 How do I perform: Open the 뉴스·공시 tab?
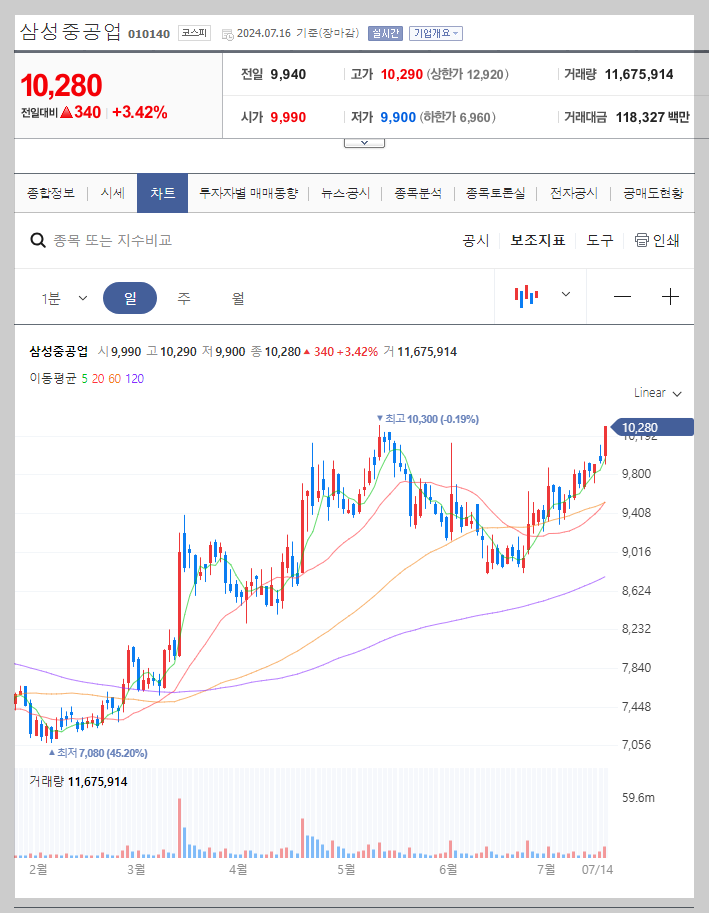click(x=346, y=193)
